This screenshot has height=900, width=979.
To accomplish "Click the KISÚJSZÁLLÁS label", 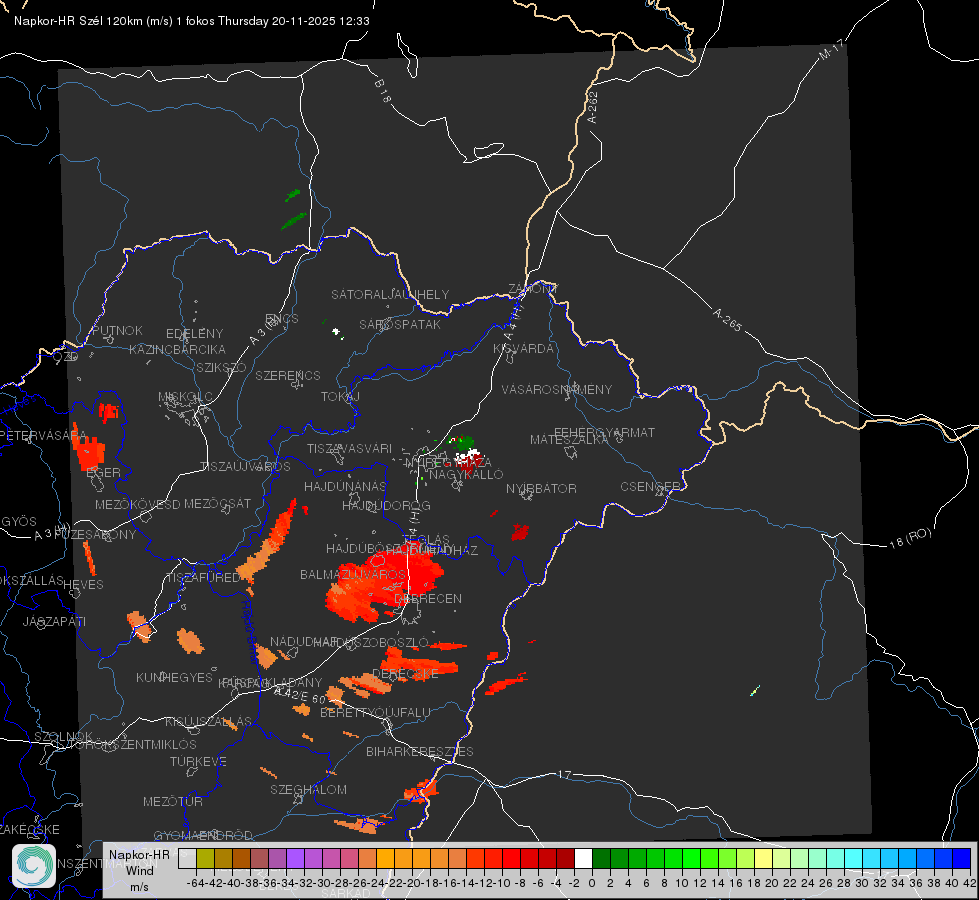I will (x=209, y=721).
